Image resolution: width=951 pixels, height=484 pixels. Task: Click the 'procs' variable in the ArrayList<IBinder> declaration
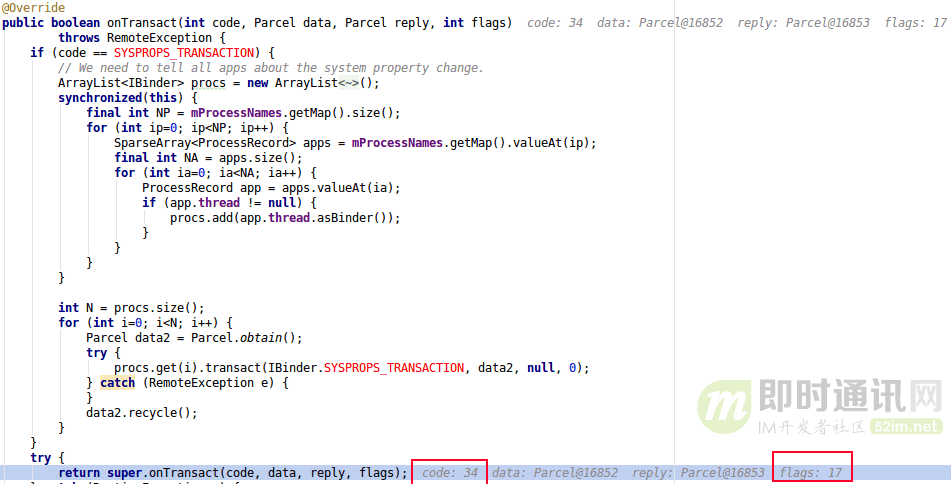click(x=208, y=83)
